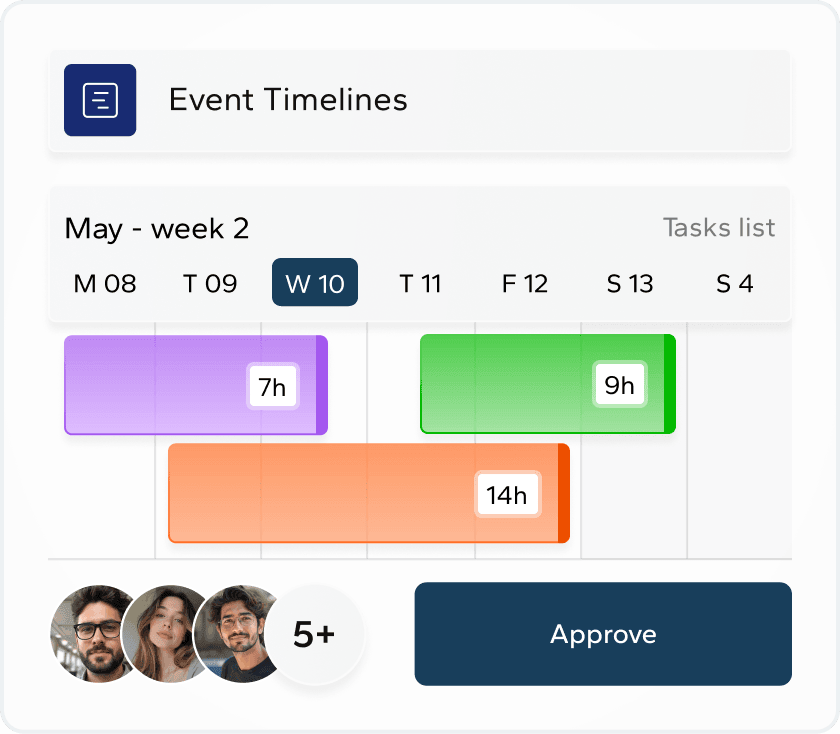
Task: Click the 7h duration badge
Action: (x=273, y=387)
